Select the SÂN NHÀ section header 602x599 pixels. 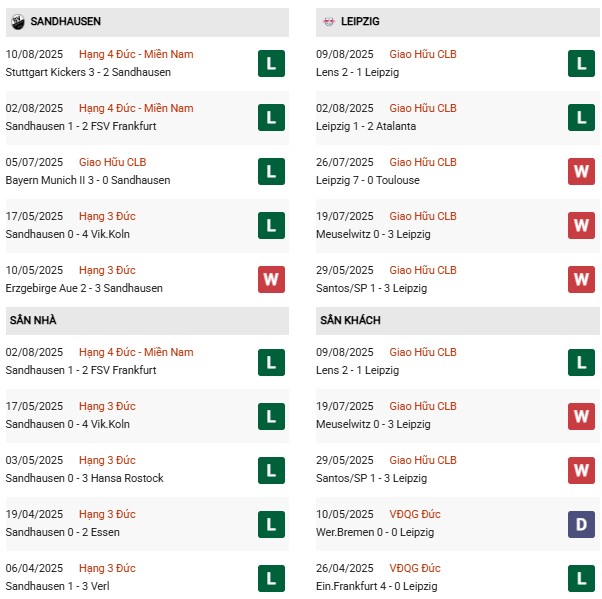click(x=32, y=320)
